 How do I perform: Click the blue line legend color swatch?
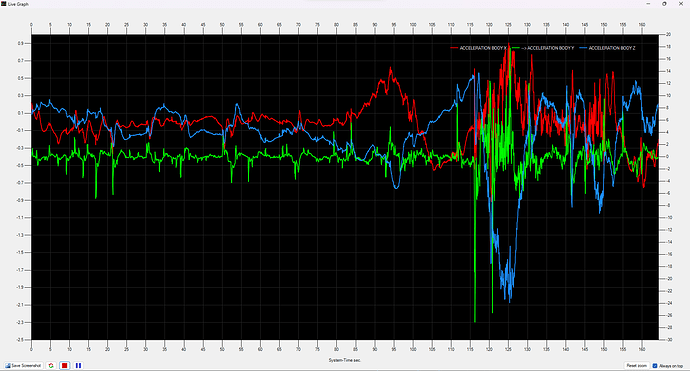click(584, 48)
